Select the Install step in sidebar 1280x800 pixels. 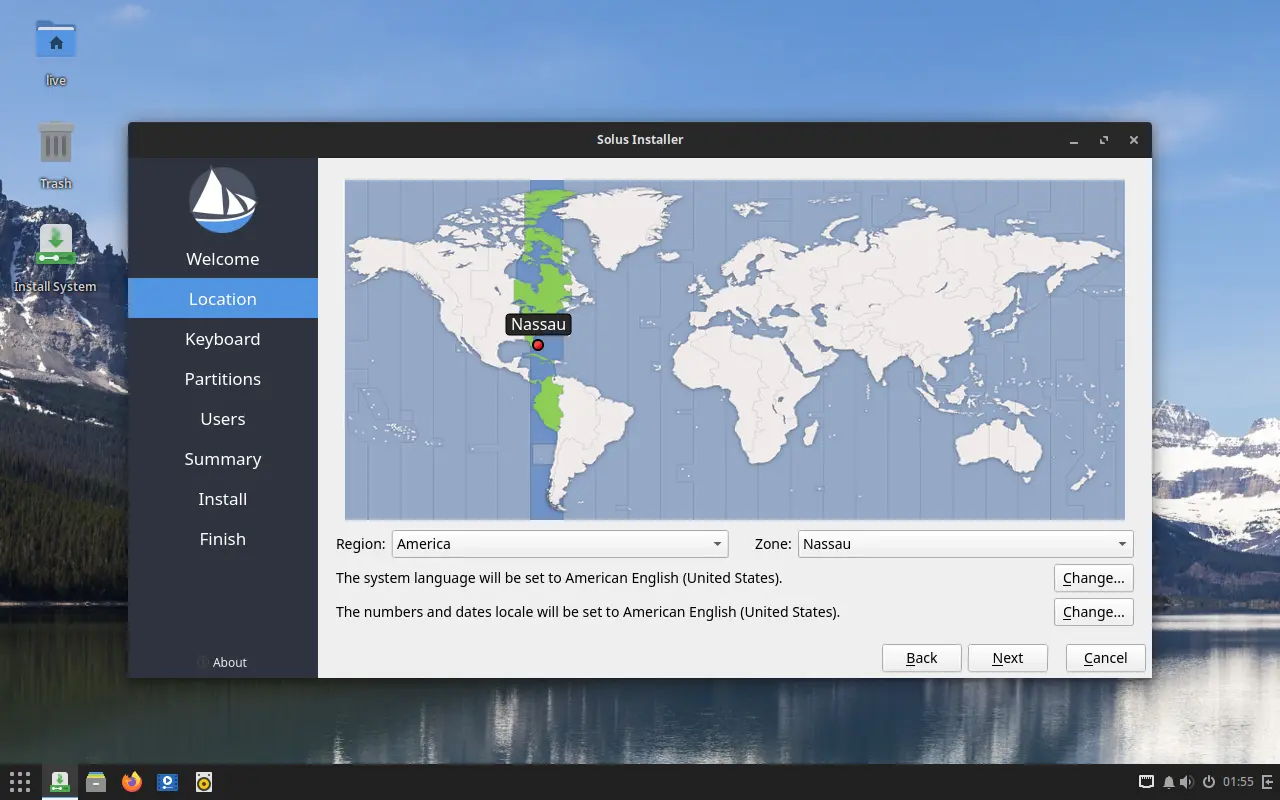(223, 499)
